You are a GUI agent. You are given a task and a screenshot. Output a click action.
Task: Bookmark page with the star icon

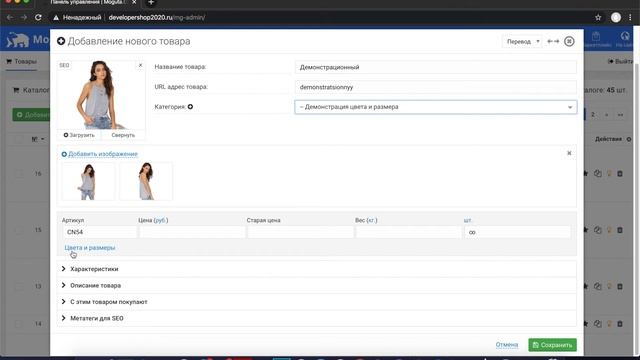point(598,18)
